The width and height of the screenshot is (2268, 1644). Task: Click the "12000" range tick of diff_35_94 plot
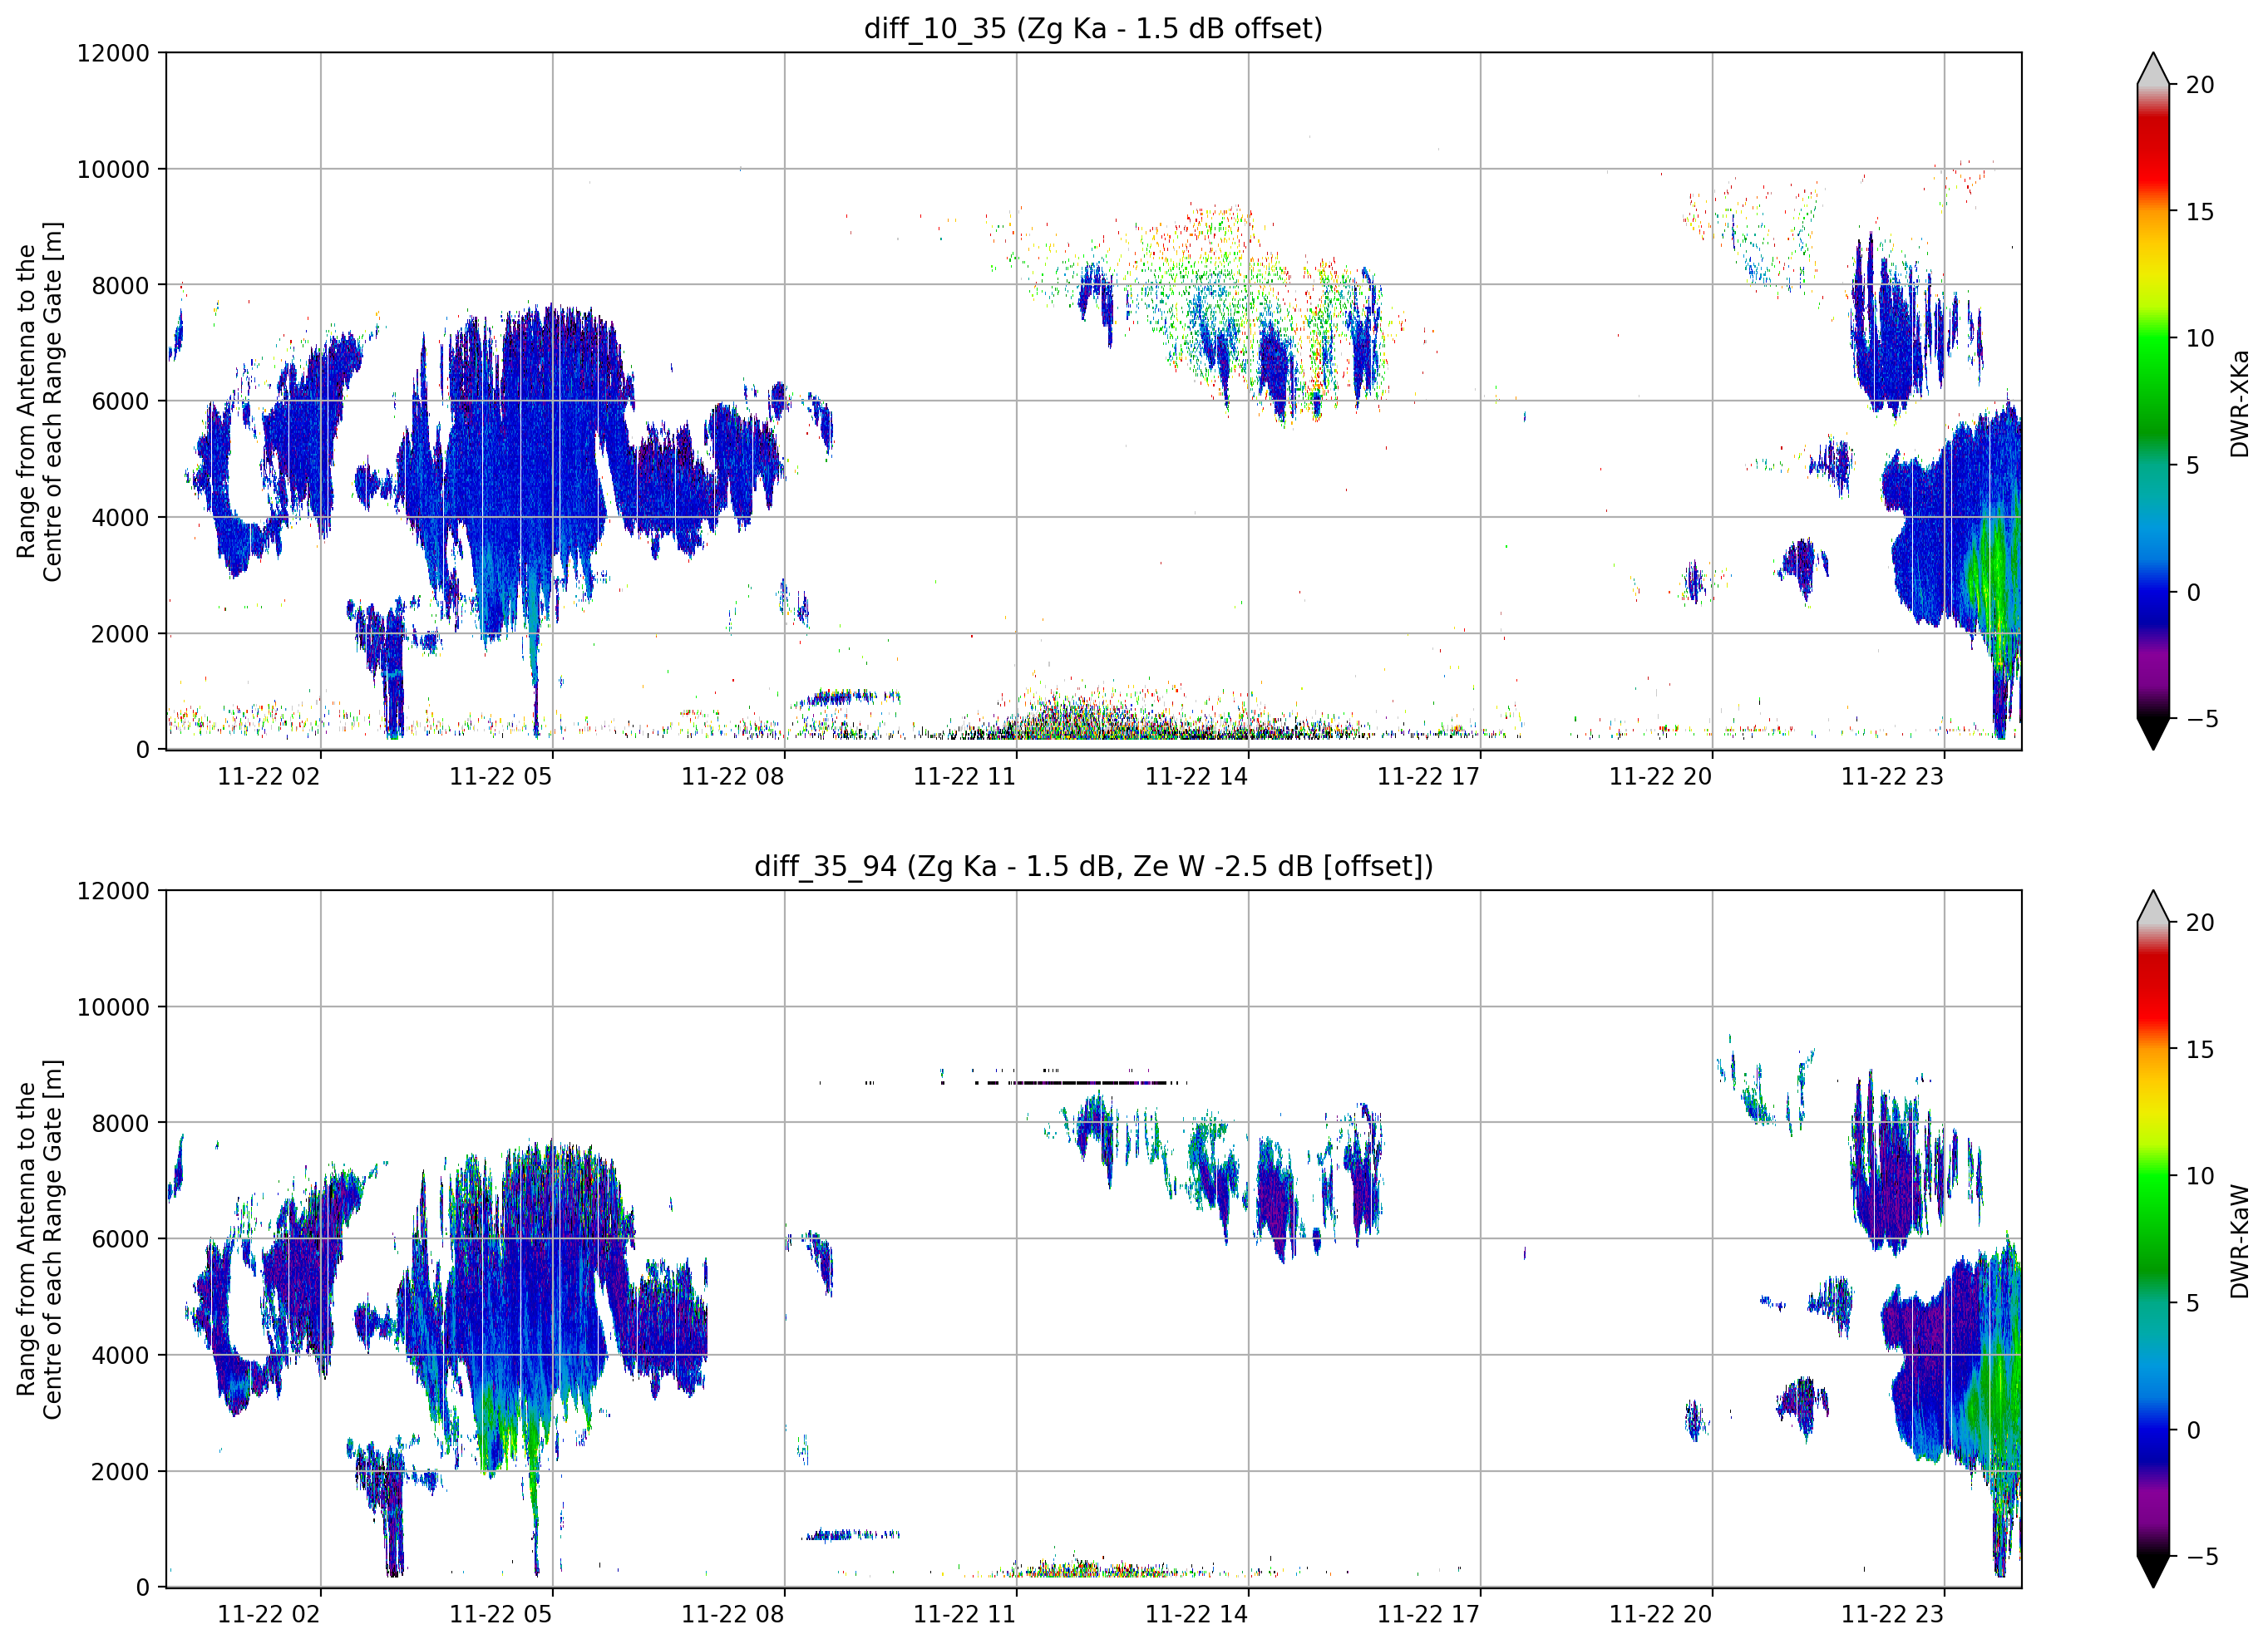pos(113,891)
